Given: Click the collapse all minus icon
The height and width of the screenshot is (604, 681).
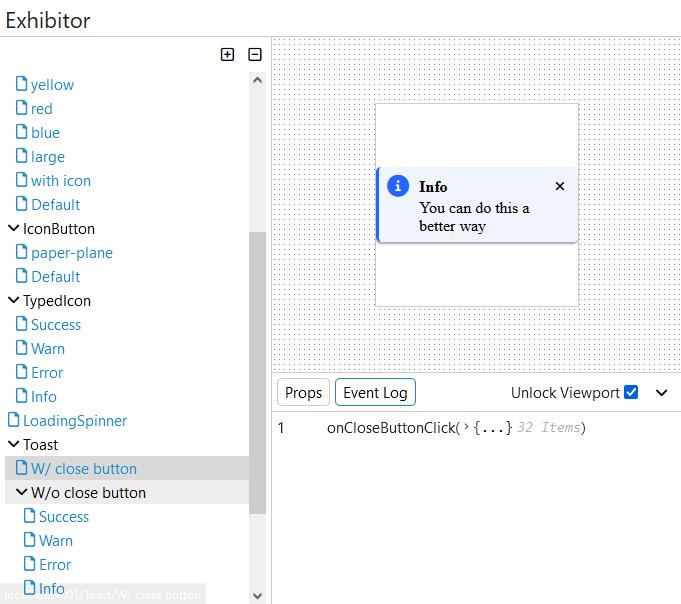Looking at the screenshot, I should (255, 54).
